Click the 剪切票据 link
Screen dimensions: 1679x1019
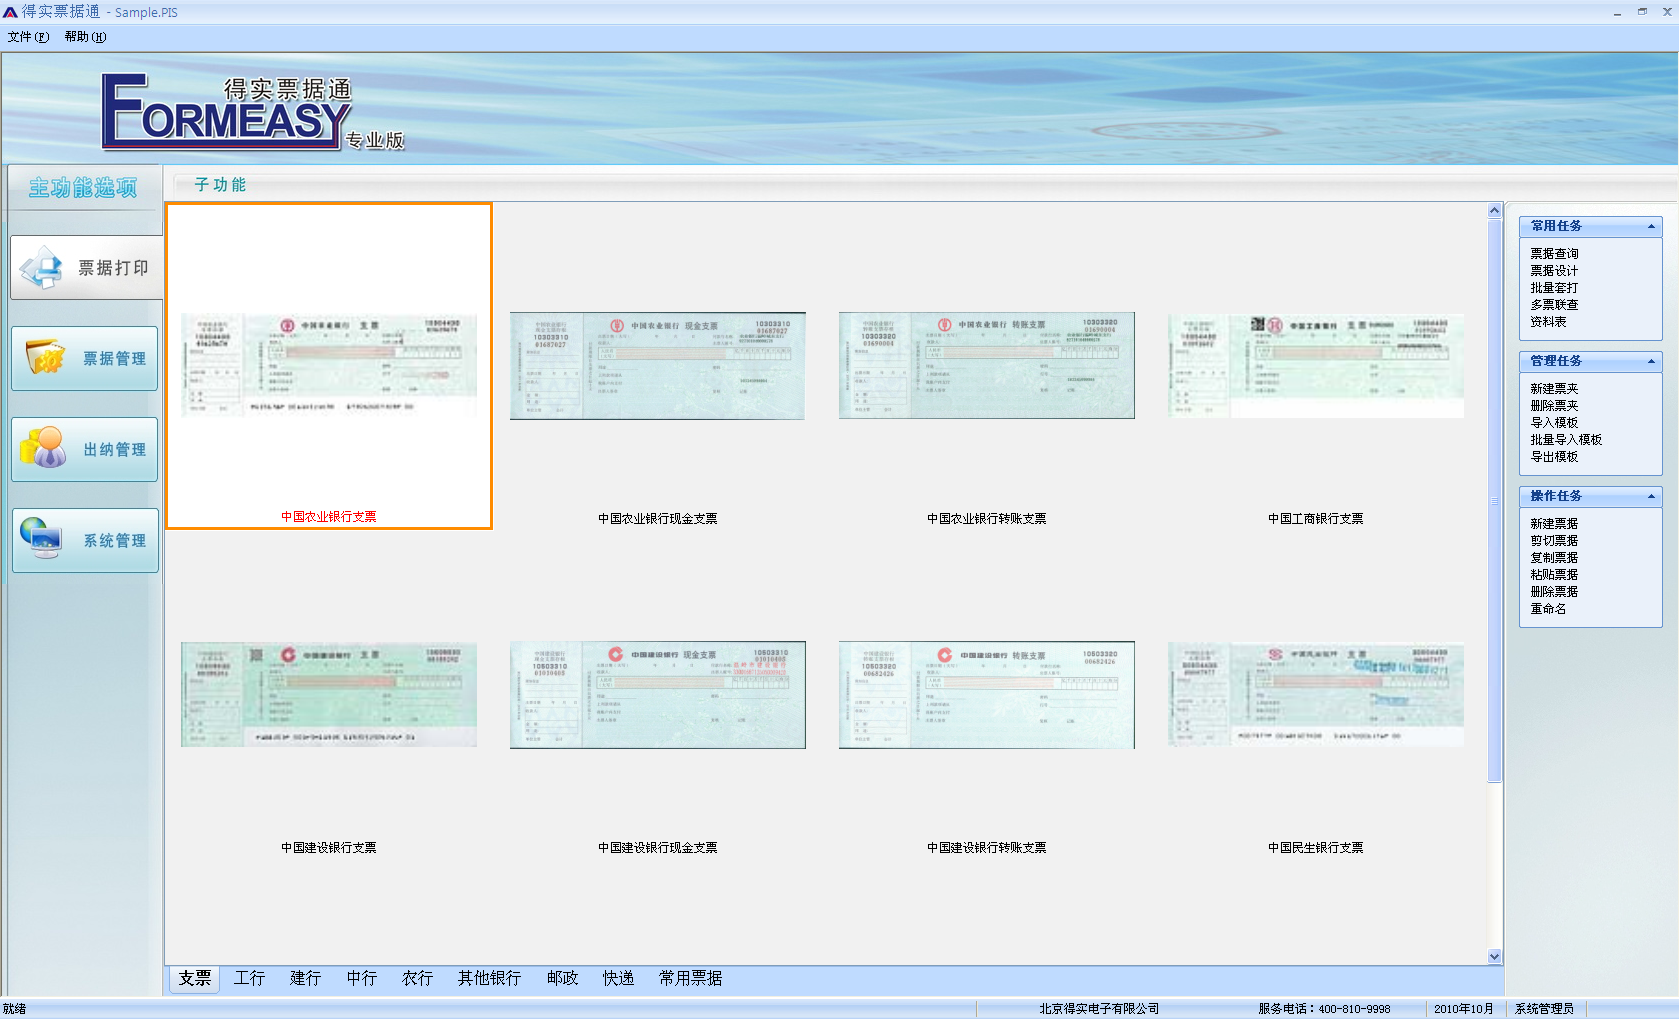1554,541
